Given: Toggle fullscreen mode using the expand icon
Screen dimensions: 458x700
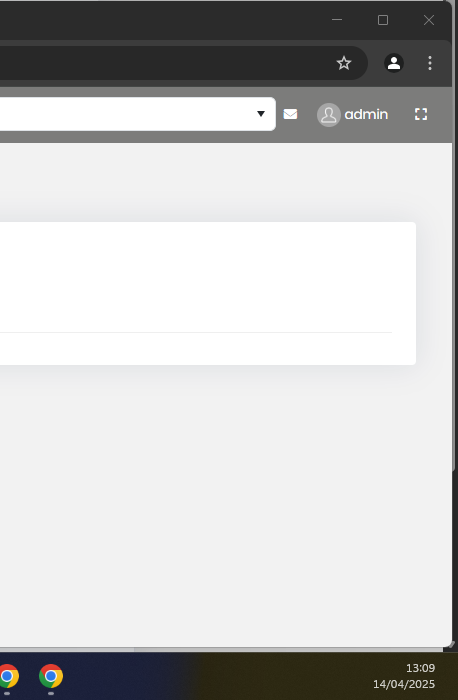Looking at the screenshot, I should (421, 114).
